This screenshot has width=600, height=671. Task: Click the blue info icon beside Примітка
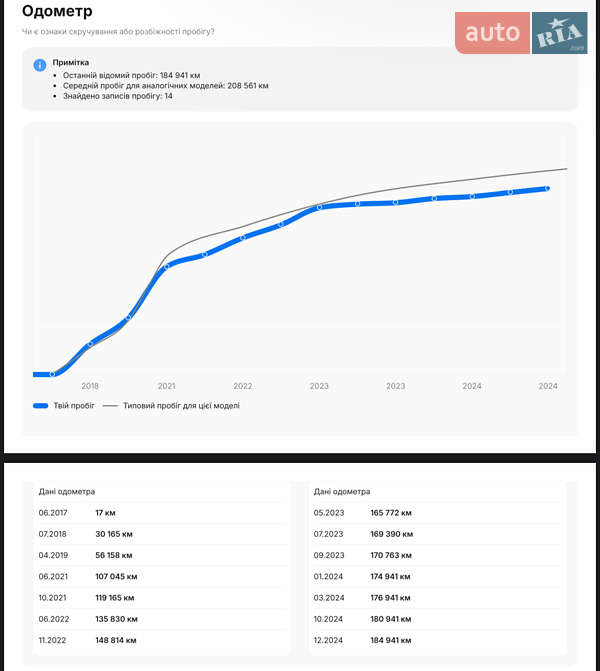(40, 65)
